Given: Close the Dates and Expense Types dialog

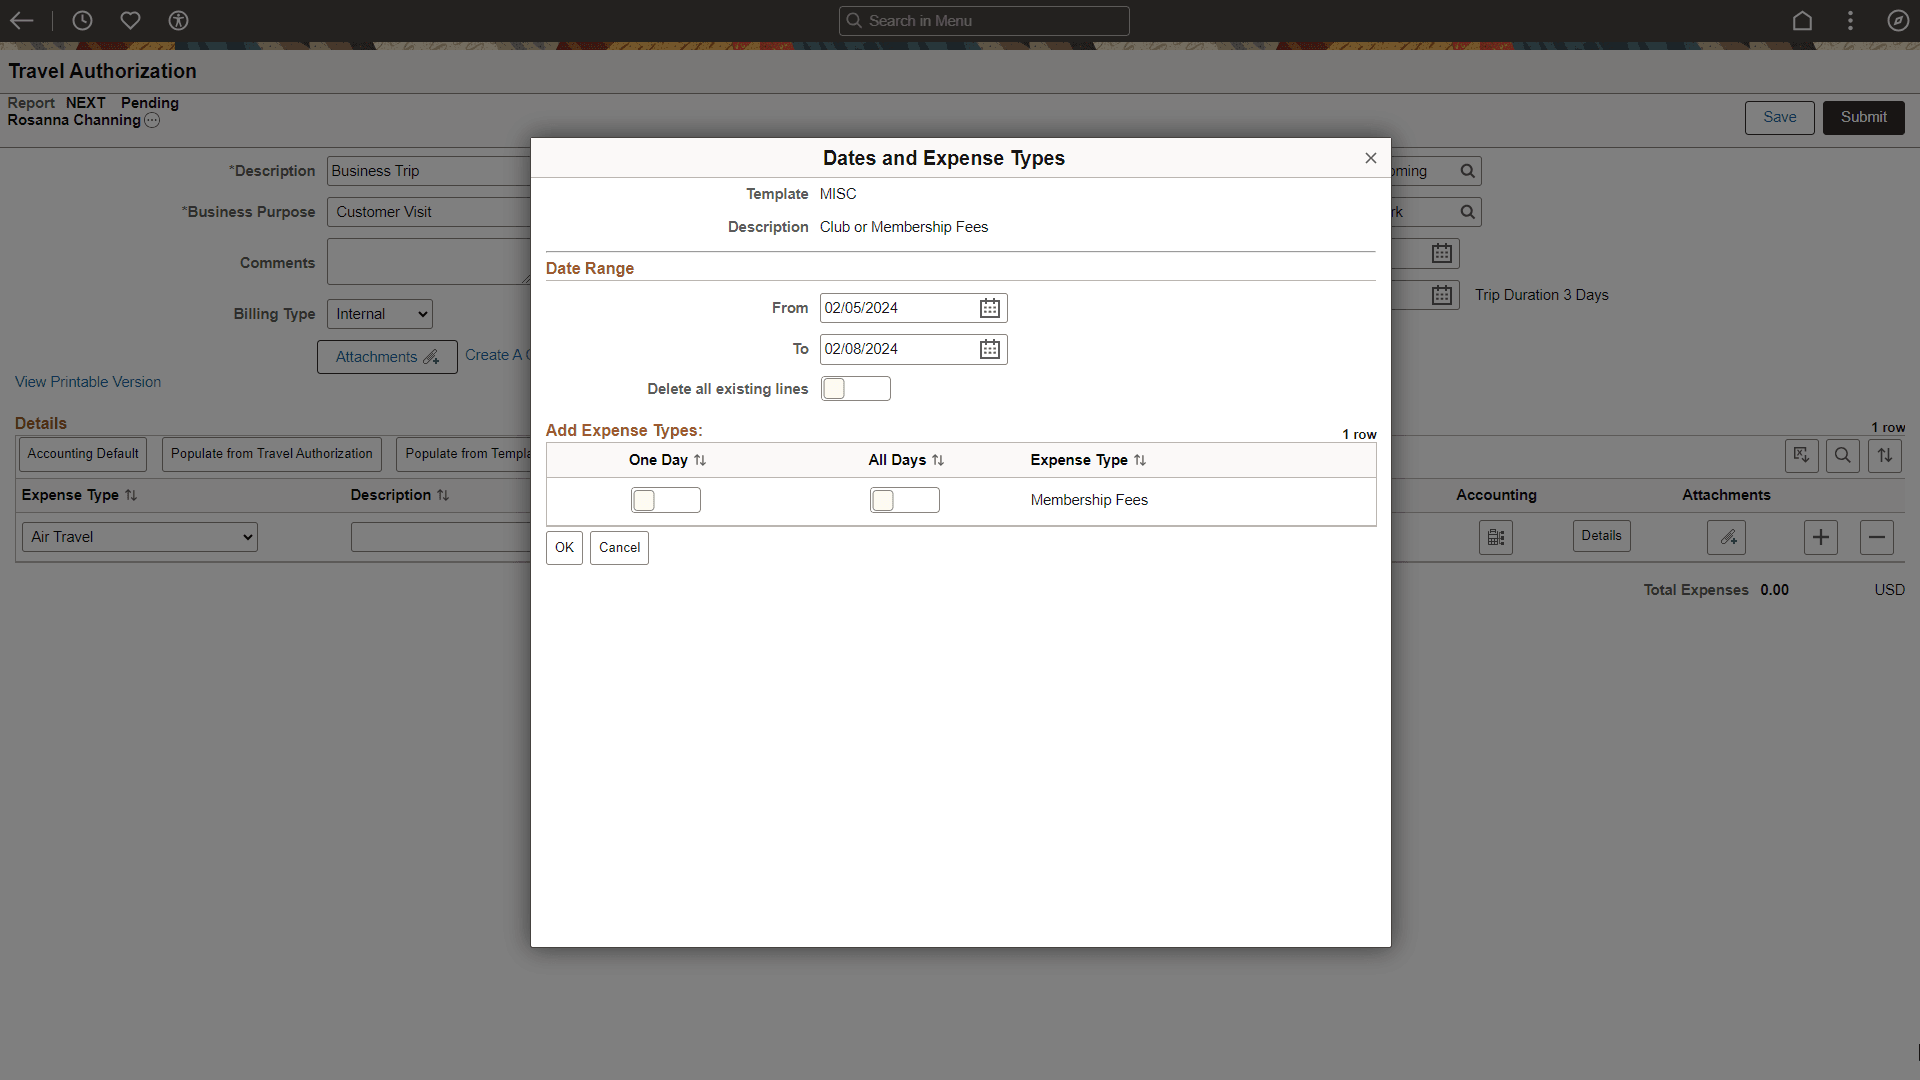Looking at the screenshot, I should pos(1370,158).
